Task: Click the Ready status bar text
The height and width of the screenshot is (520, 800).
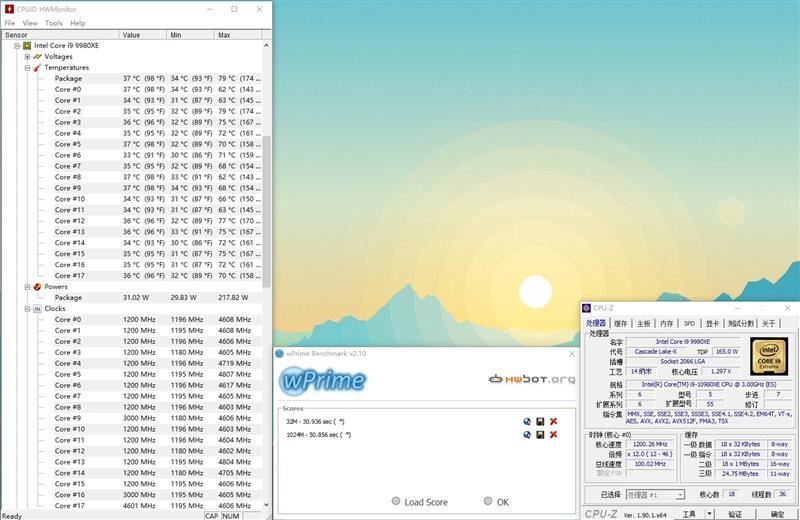Action: (x=12, y=516)
